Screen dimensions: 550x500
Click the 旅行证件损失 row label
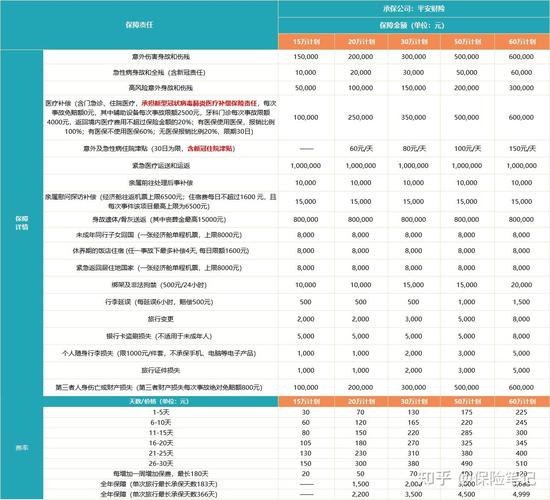click(161, 371)
